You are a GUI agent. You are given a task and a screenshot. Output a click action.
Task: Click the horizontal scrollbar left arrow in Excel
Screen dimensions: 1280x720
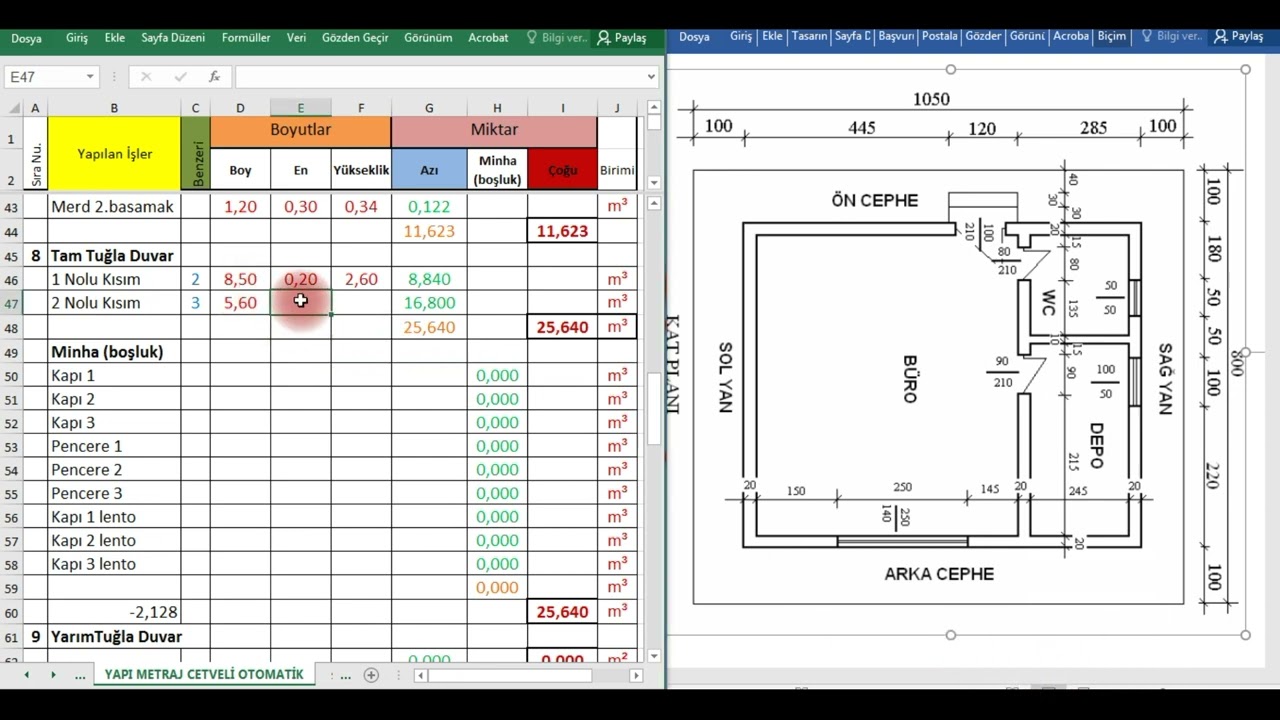click(422, 675)
